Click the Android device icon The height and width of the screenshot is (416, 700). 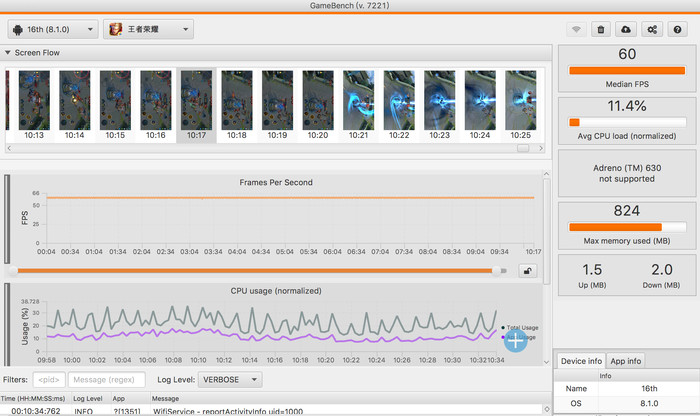point(18,29)
